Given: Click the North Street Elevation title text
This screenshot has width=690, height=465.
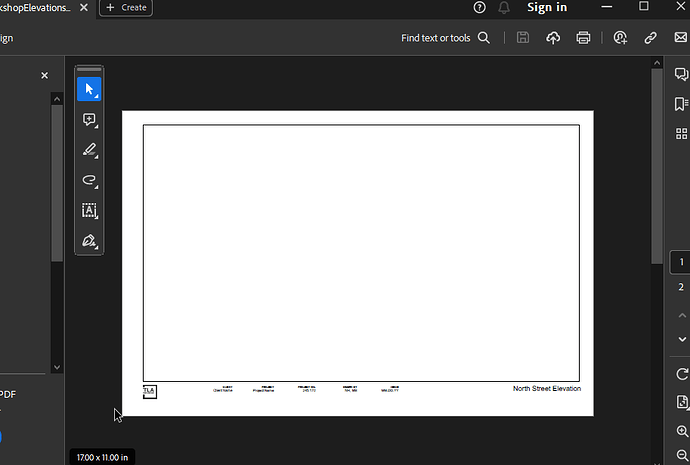Looking at the screenshot, I should coord(547,388).
